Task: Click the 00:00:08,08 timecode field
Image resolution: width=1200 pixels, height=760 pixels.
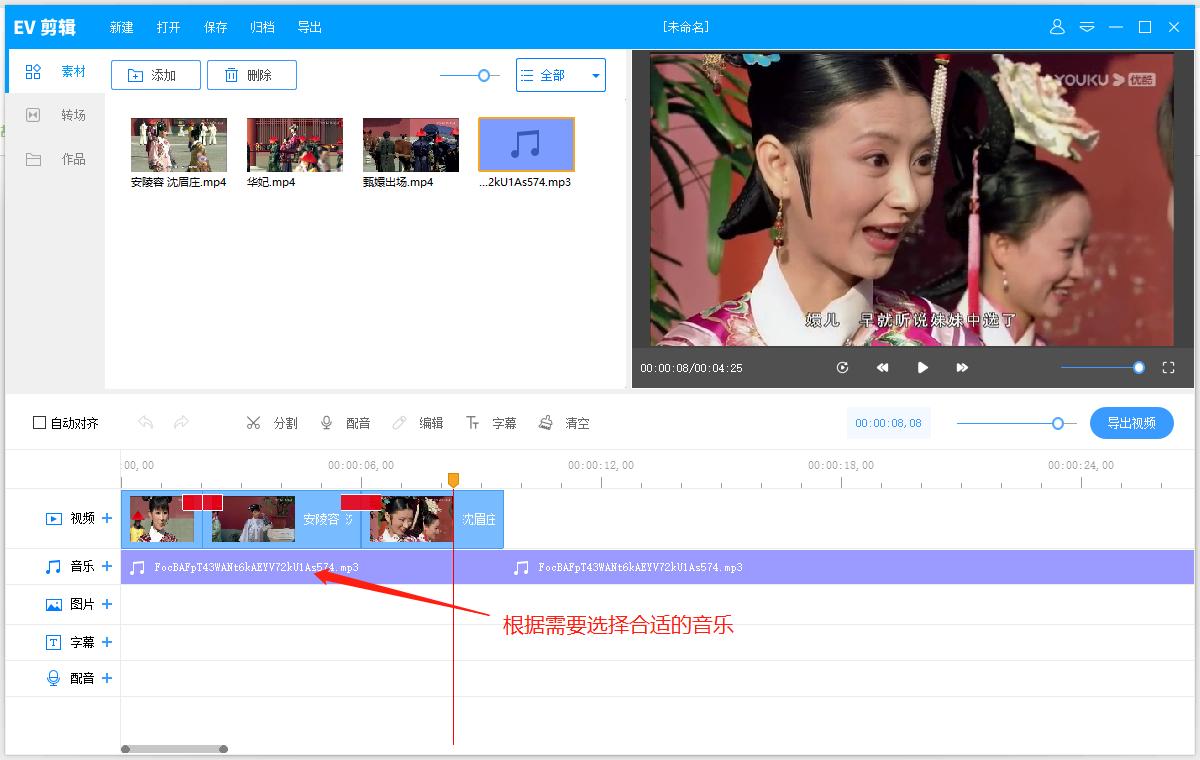Action: [x=888, y=423]
